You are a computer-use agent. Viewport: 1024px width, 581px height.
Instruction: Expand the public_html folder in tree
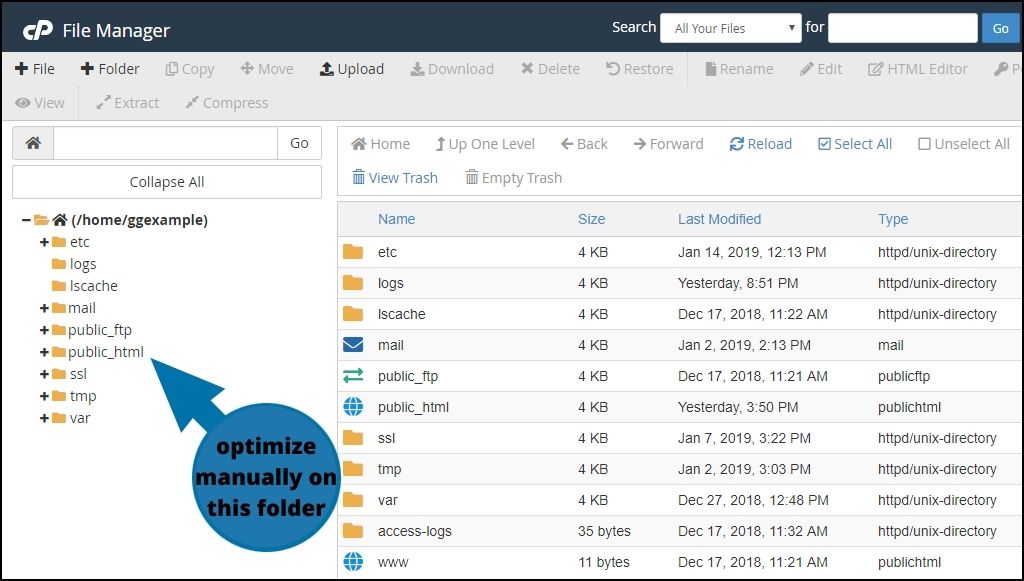point(44,353)
